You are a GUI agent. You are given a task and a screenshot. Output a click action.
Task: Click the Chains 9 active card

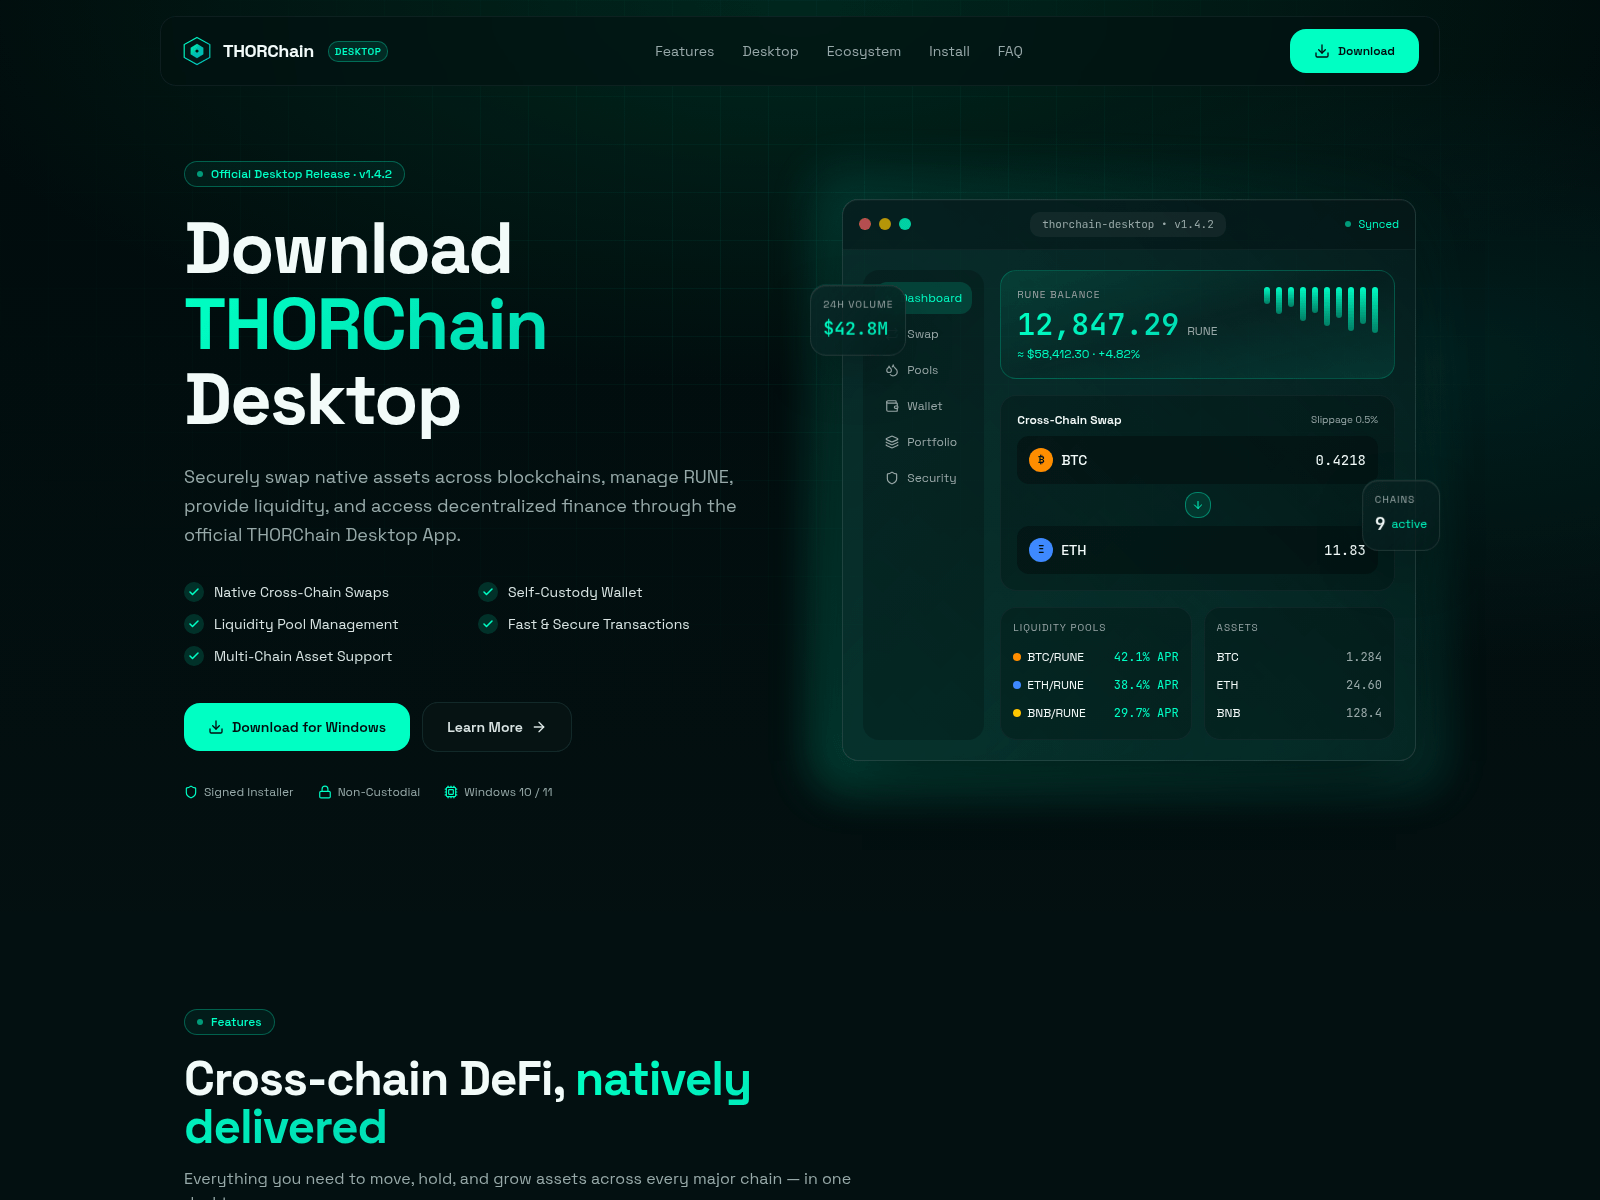click(x=1401, y=515)
